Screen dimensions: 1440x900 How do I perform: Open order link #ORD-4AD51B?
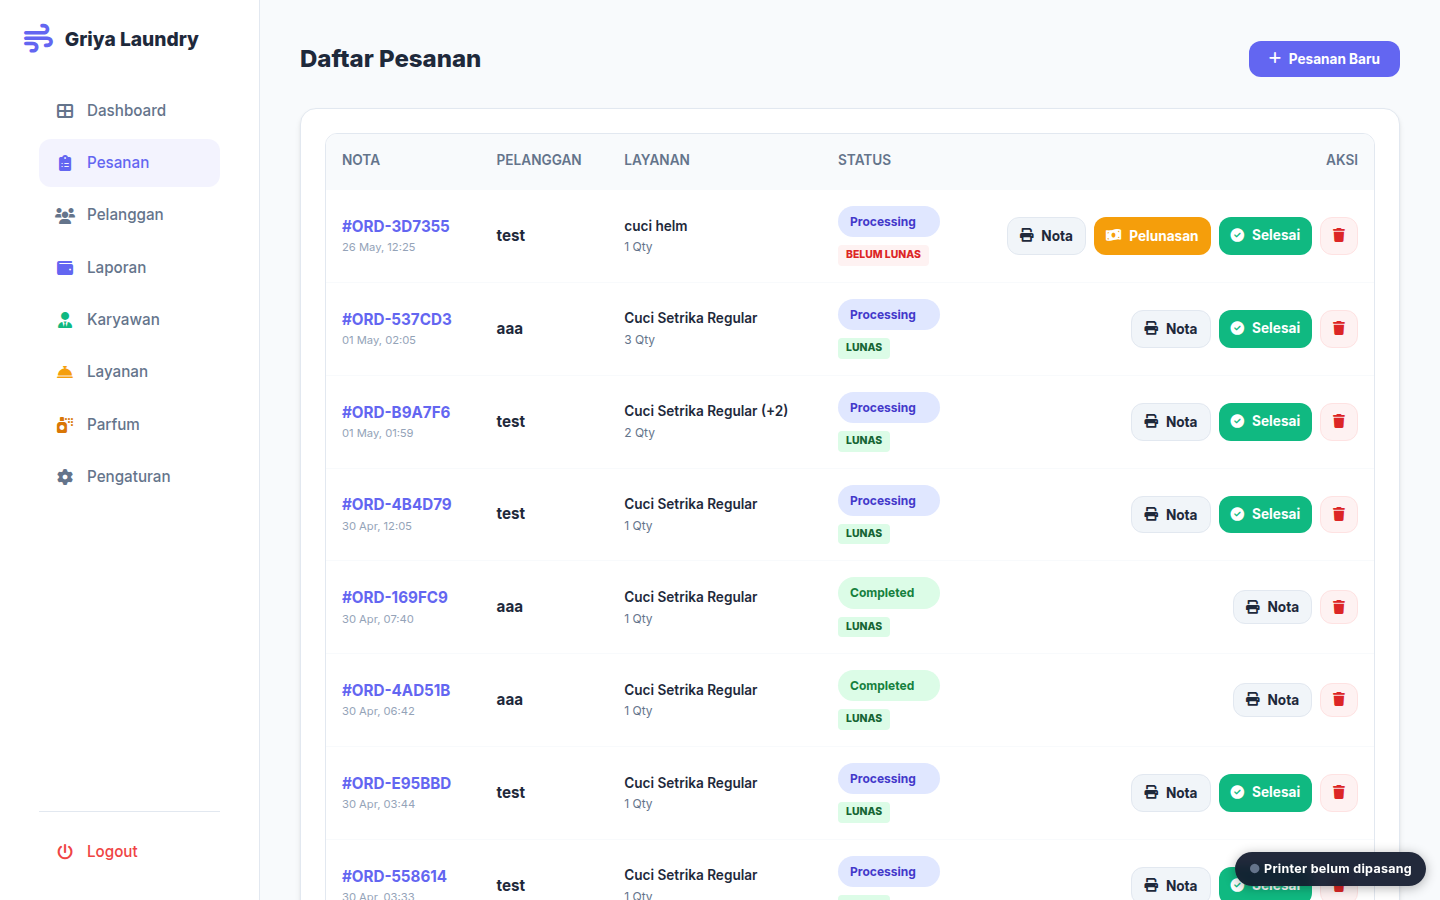pyautogui.click(x=396, y=690)
